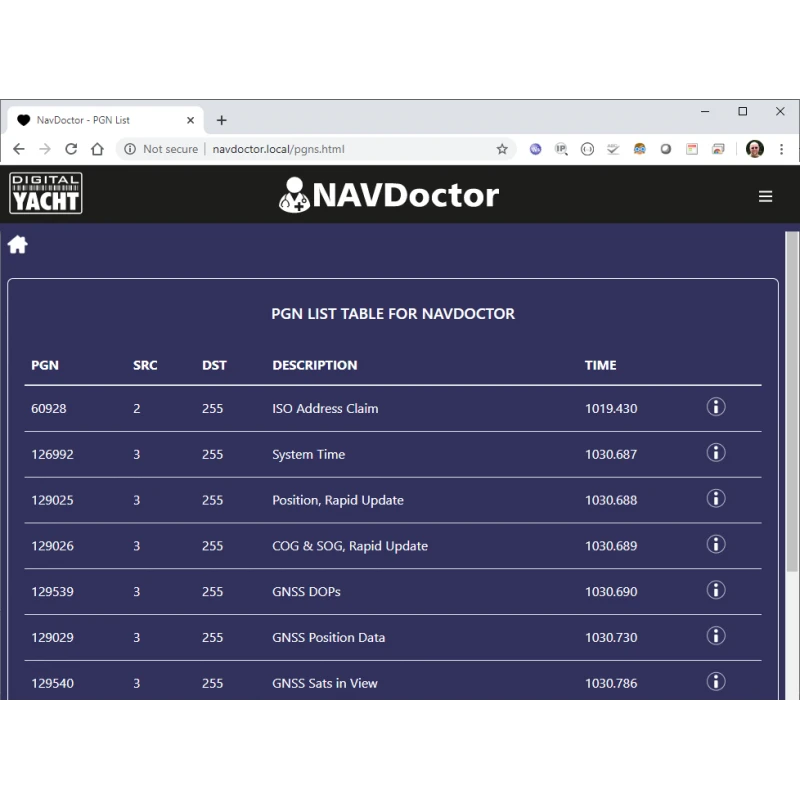Go back using browser back arrow
This screenshot has width=800, height=800.
click(19, 149)
